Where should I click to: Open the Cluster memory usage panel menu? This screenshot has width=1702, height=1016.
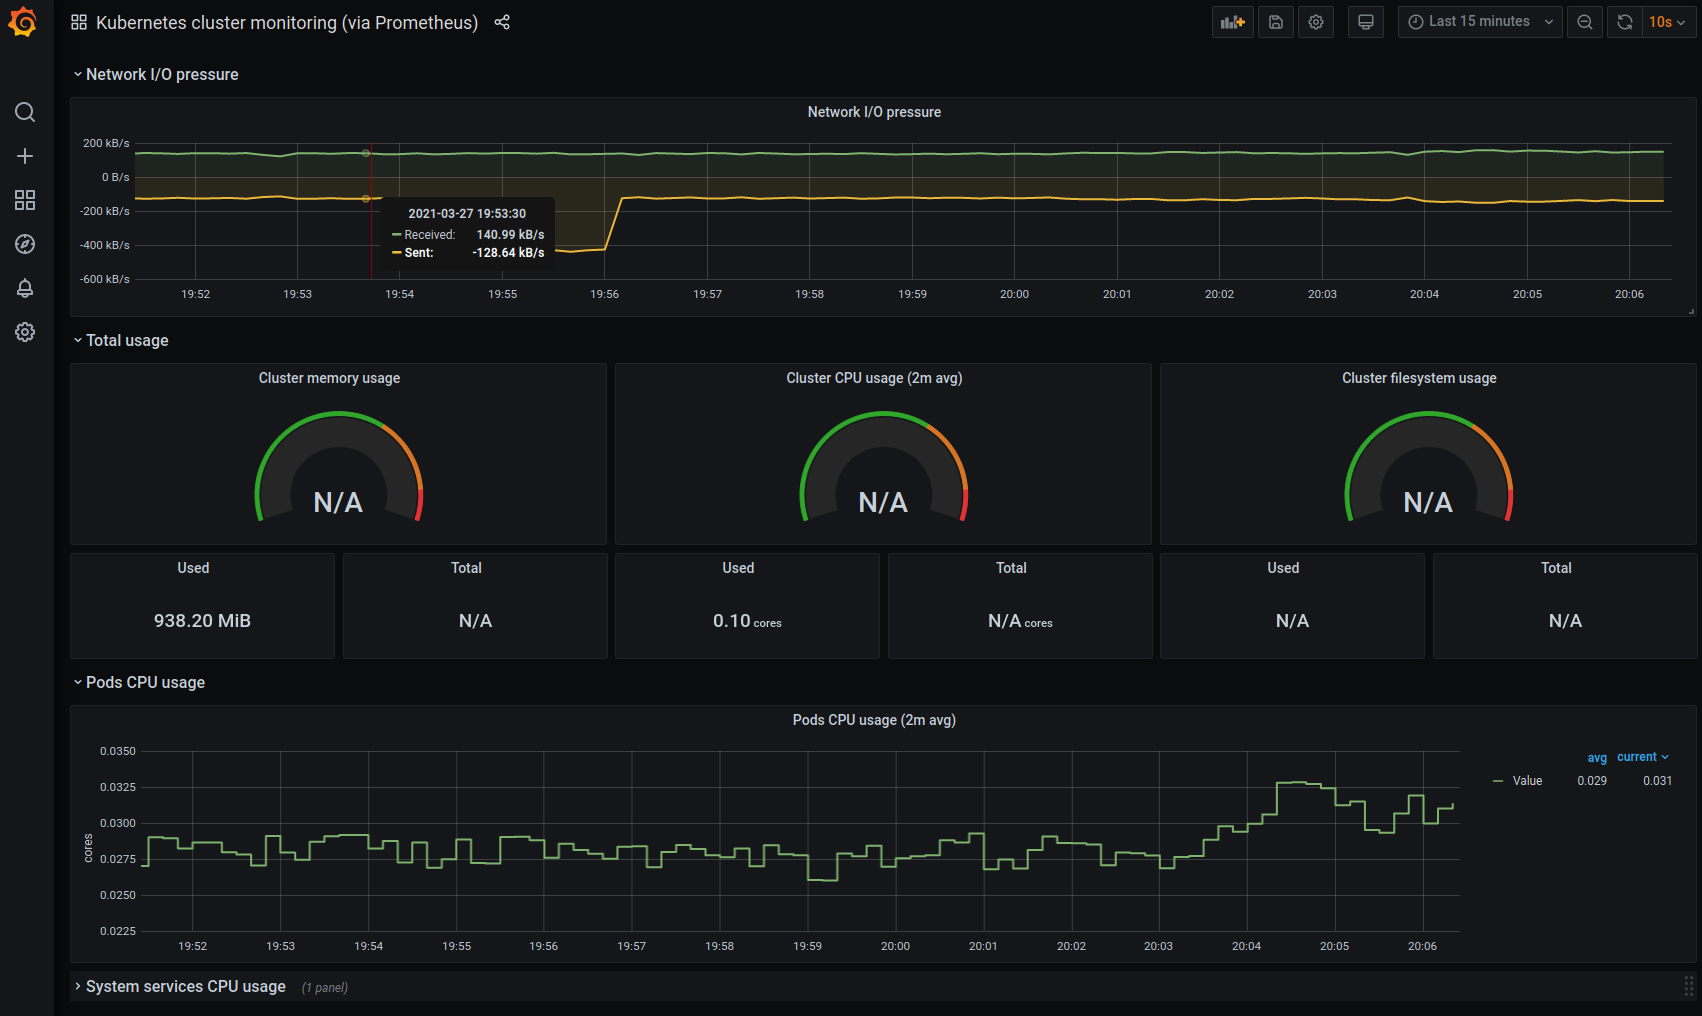[x=329, y=378]
